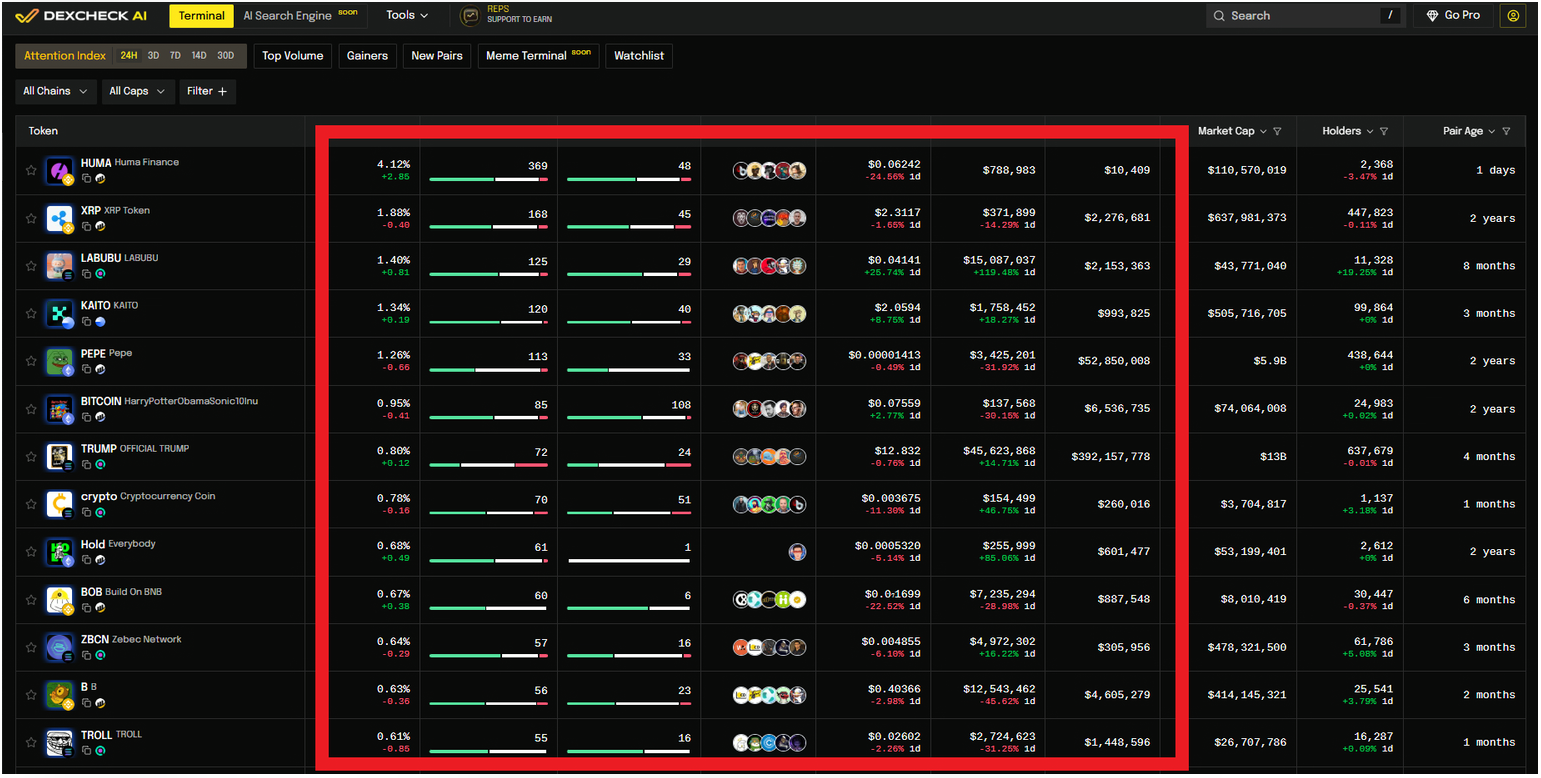Open the user profile icon
1541x778 pixels.
(1512, 16)
